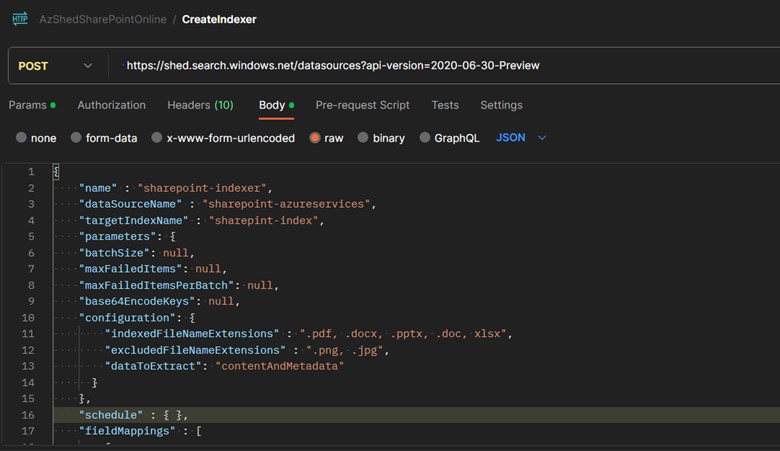Viewport: 780px width, 451px height.
Task: Click the "targetIndexName" key on line 4
Action: 133,220
